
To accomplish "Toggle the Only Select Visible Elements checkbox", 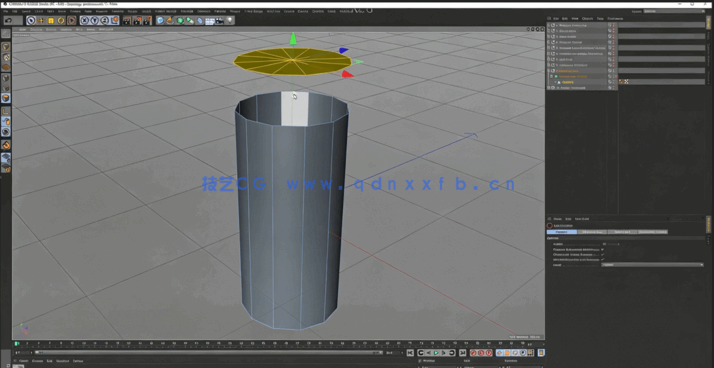I will tap(603, 255).
